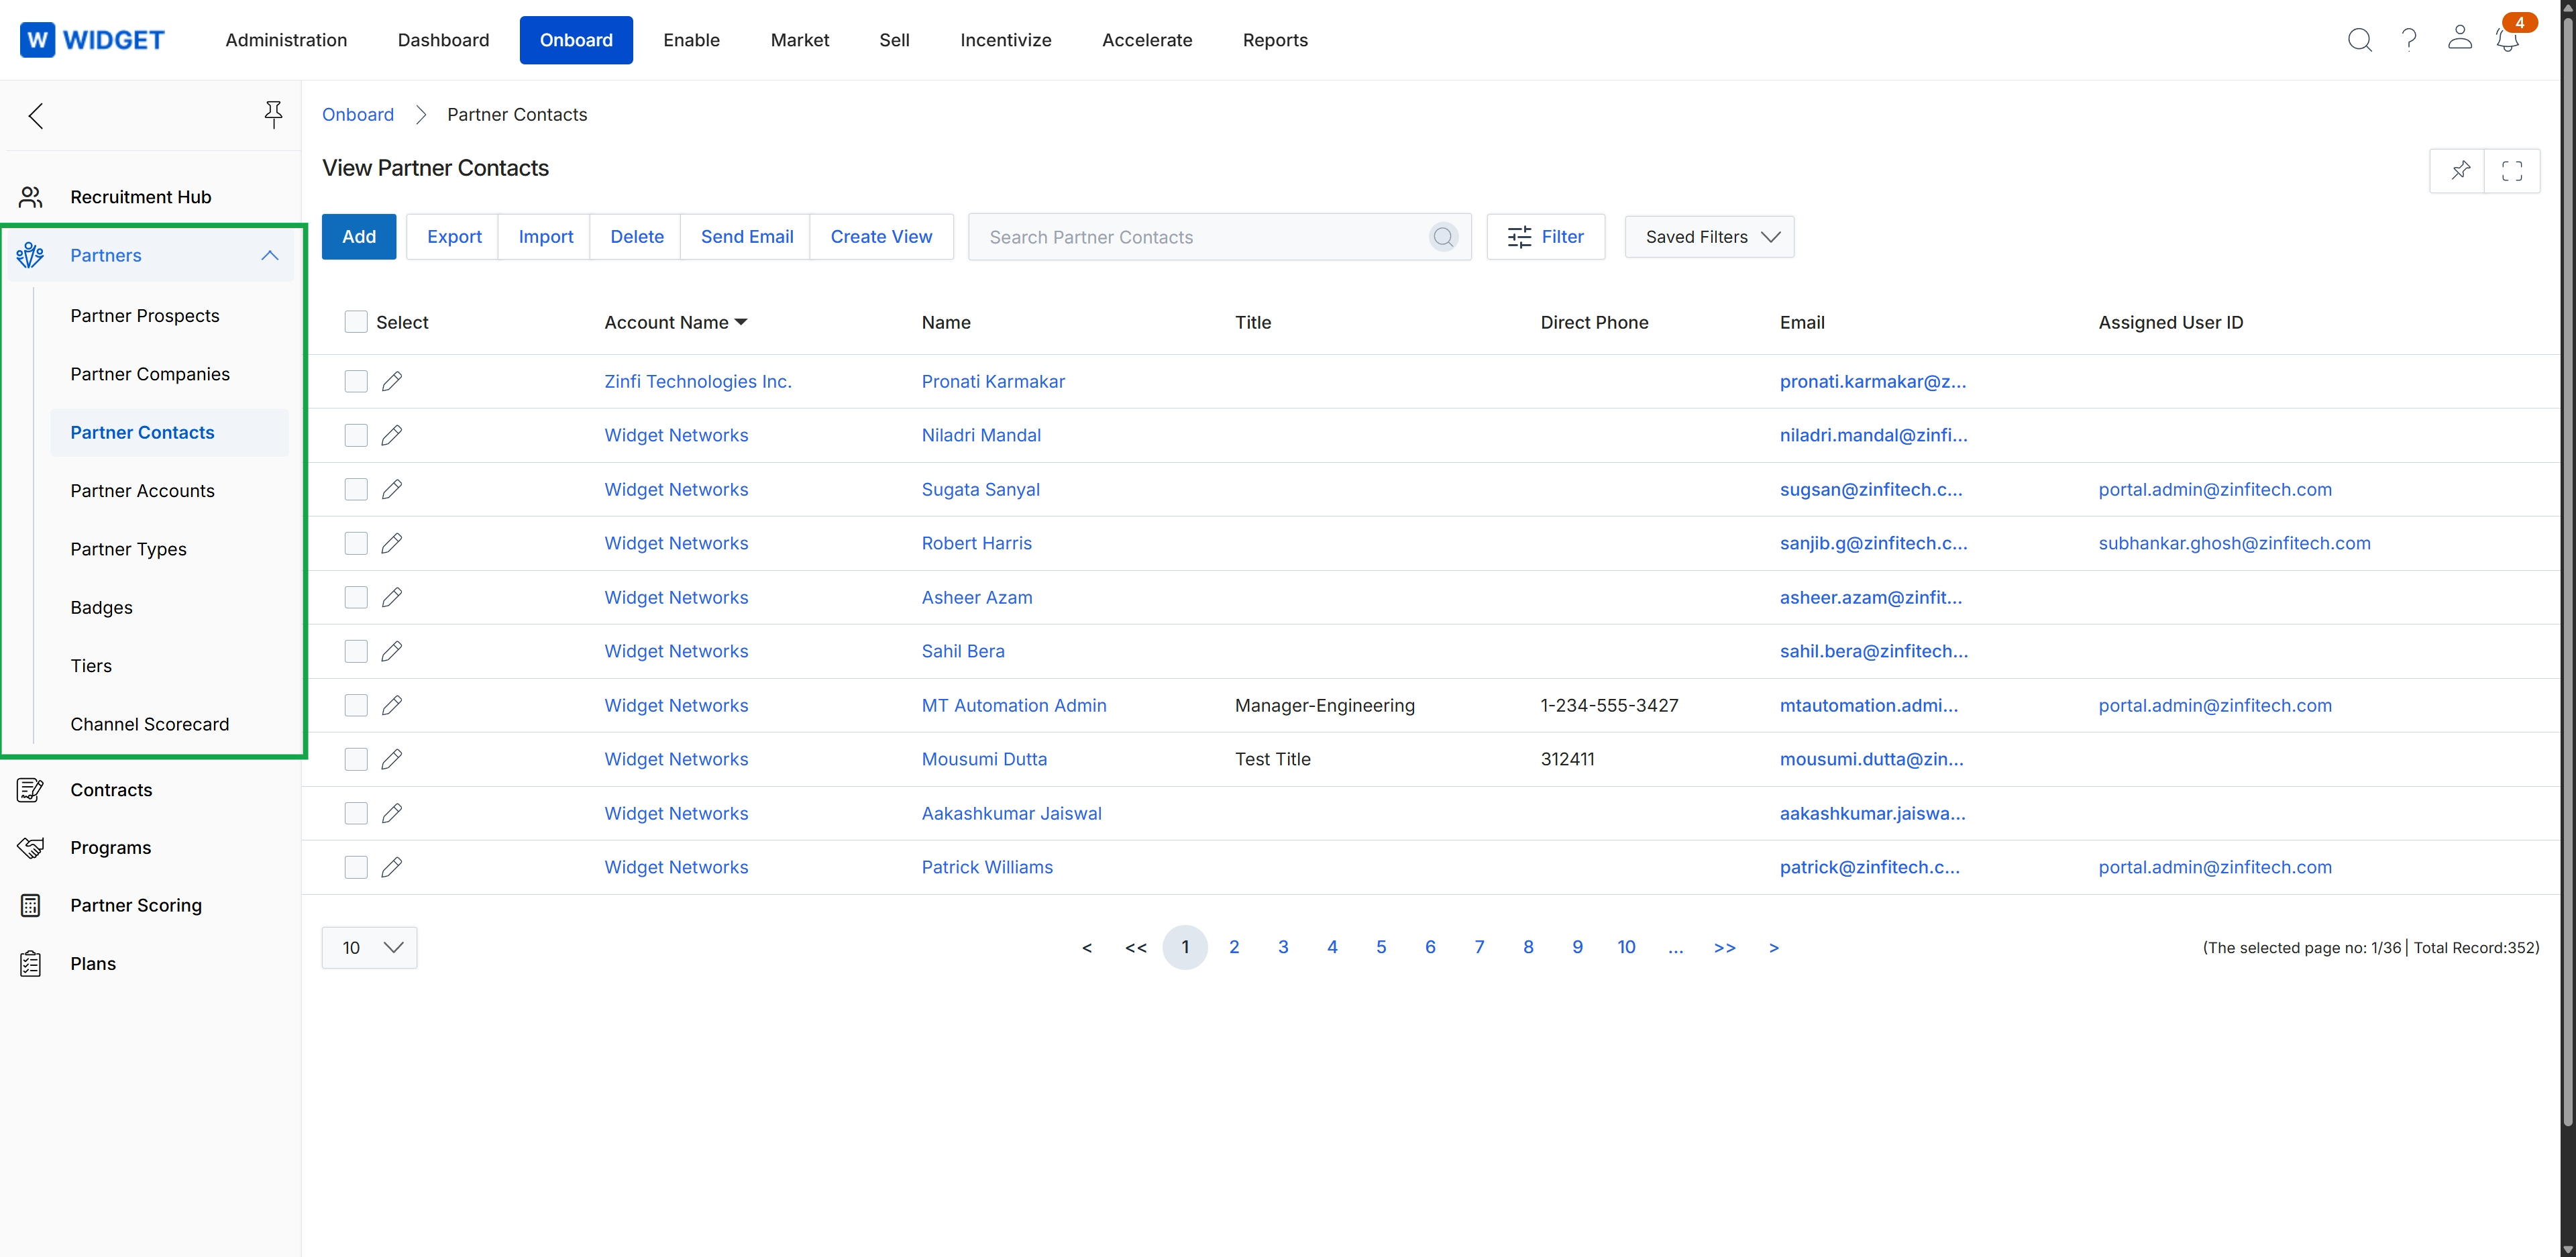Collapse the Partners section chevron
Image resolution: width=2576 pixels, height=1257 pixels.
(270, 256)
